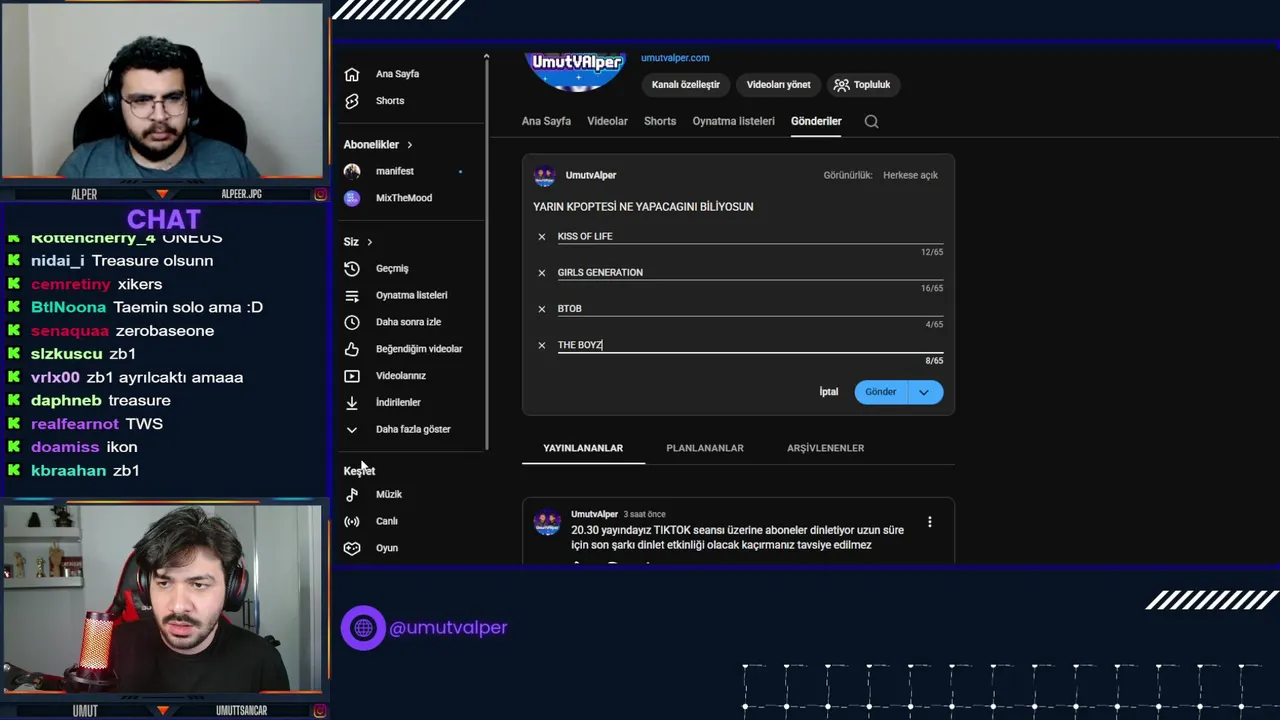
Task: Click the poll question text YARIN KPOPTESİ
Action: tap(643, 207)
